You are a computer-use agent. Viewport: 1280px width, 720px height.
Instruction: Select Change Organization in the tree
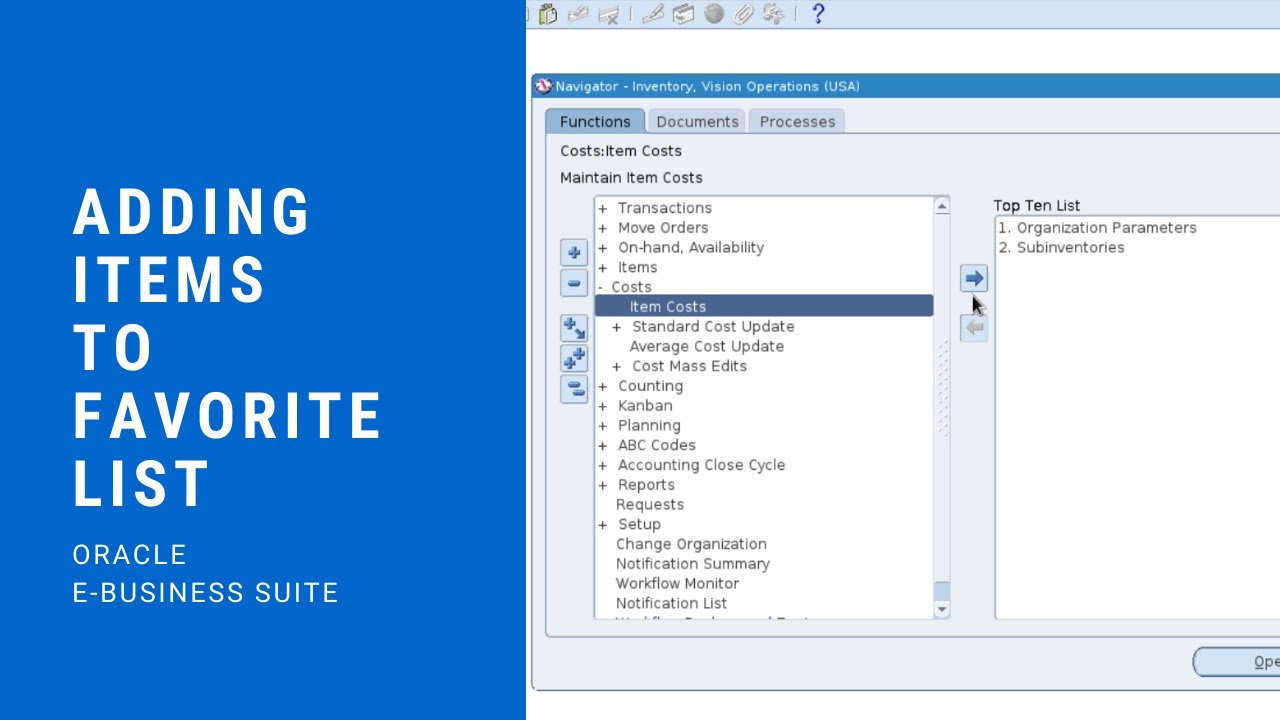[x=691, y=544]
